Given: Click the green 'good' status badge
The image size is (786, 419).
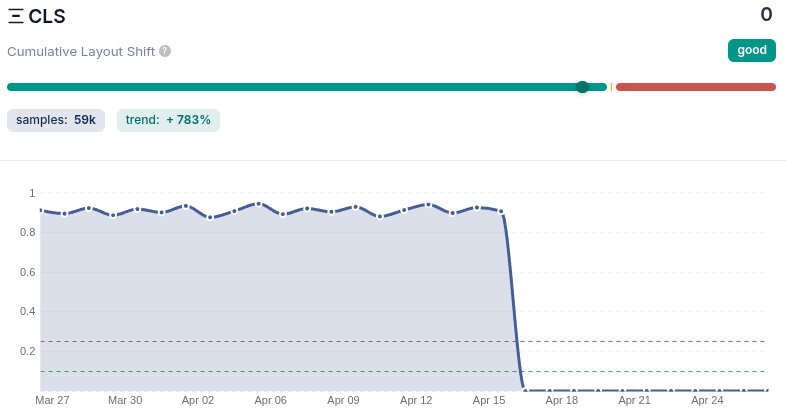Looking at the screenshot, I should coord(751,50).
